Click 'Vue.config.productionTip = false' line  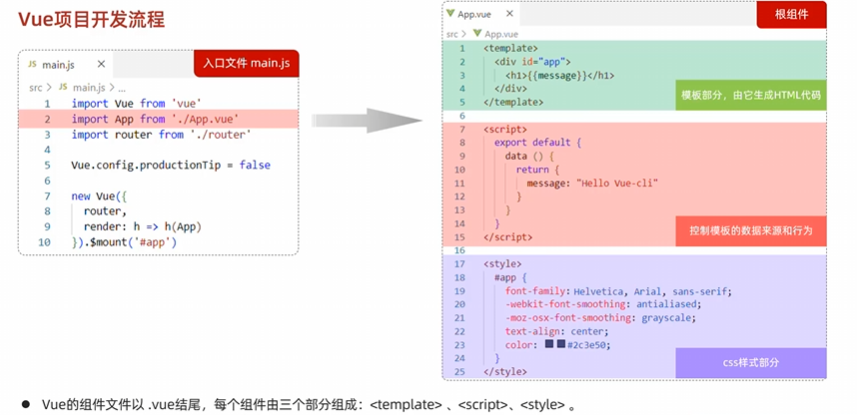point(171,165)
